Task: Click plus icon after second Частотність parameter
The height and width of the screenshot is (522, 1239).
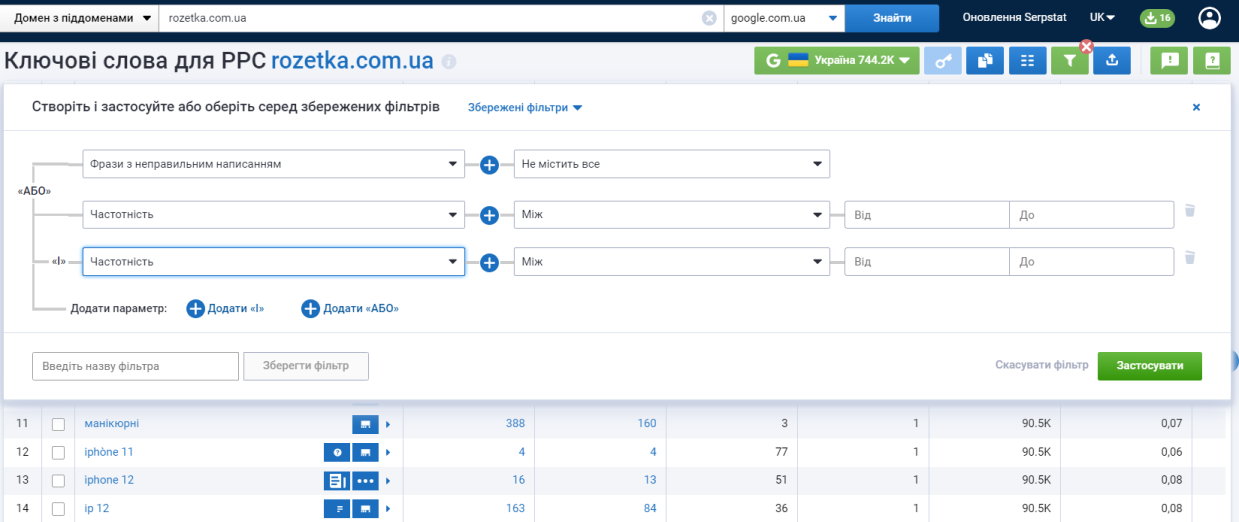Action: 489,262
